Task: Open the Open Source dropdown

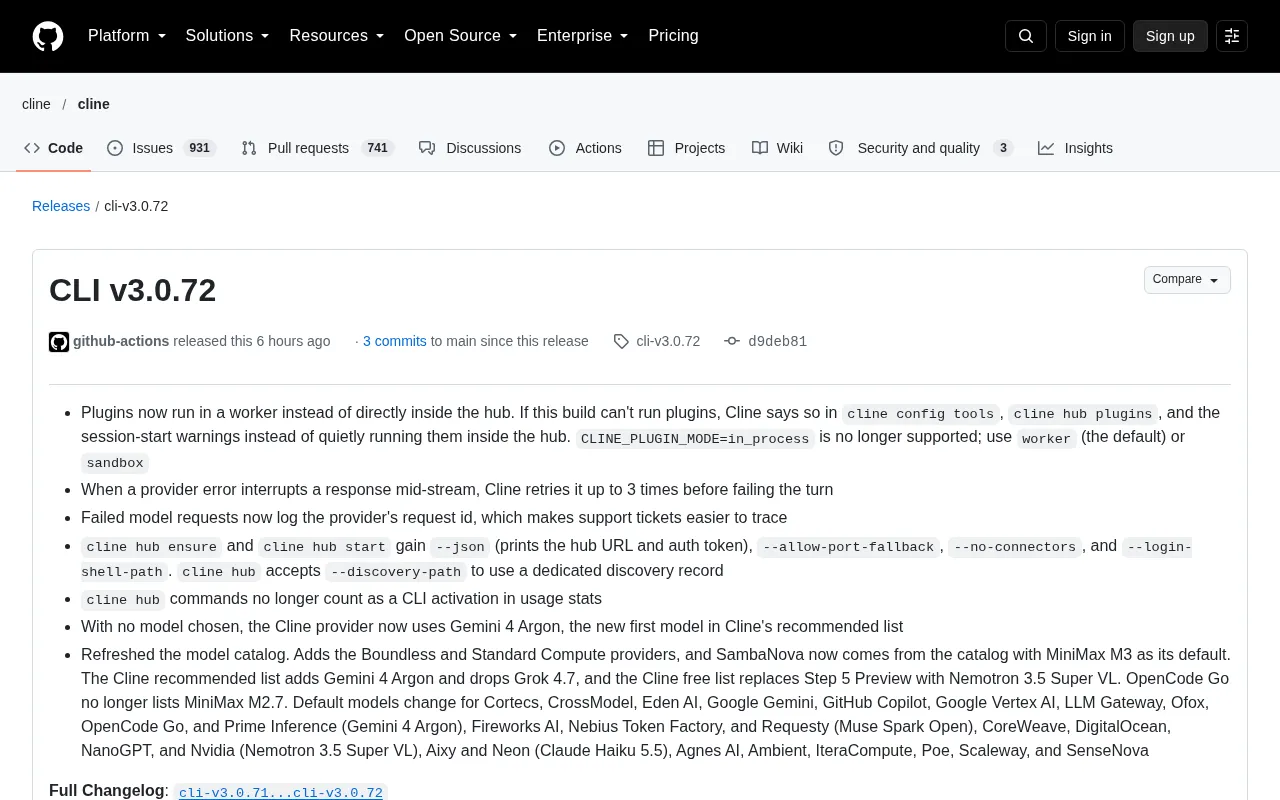Action: coord(461,36)
